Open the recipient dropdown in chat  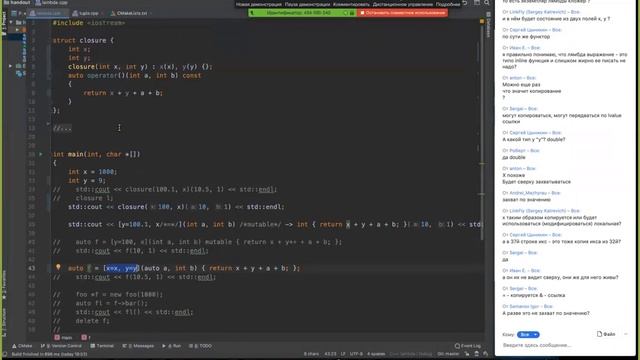coord(528,335)
